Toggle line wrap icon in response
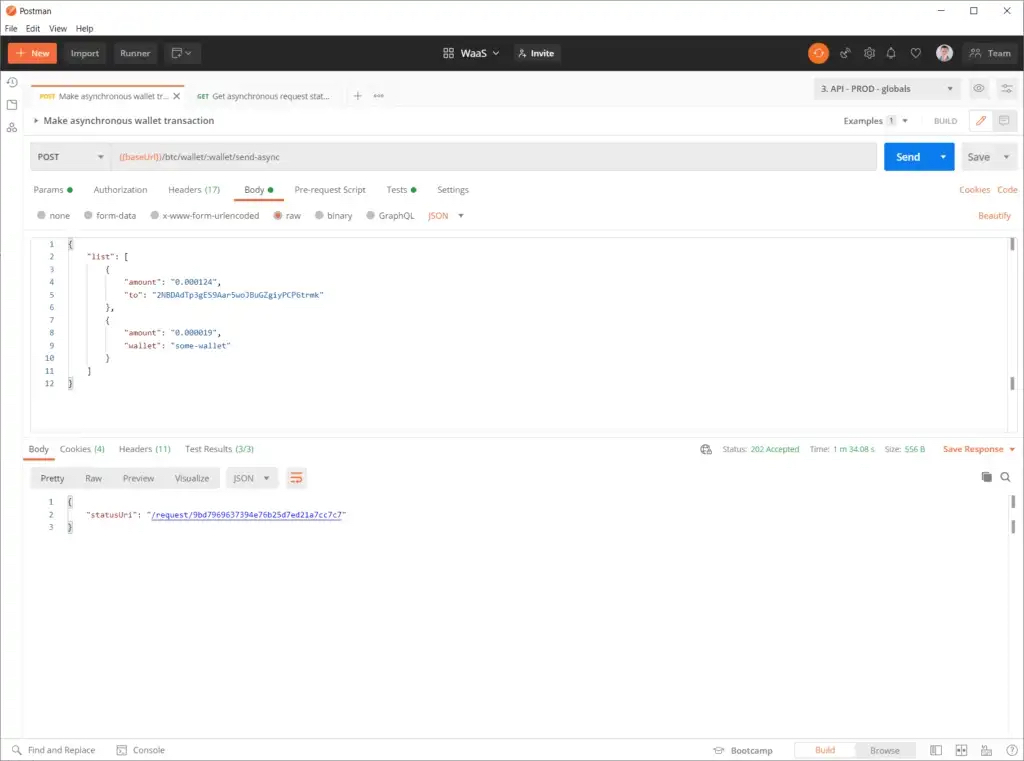The width and height of the screenshot is (1024, 761). [x=296, y=478]
